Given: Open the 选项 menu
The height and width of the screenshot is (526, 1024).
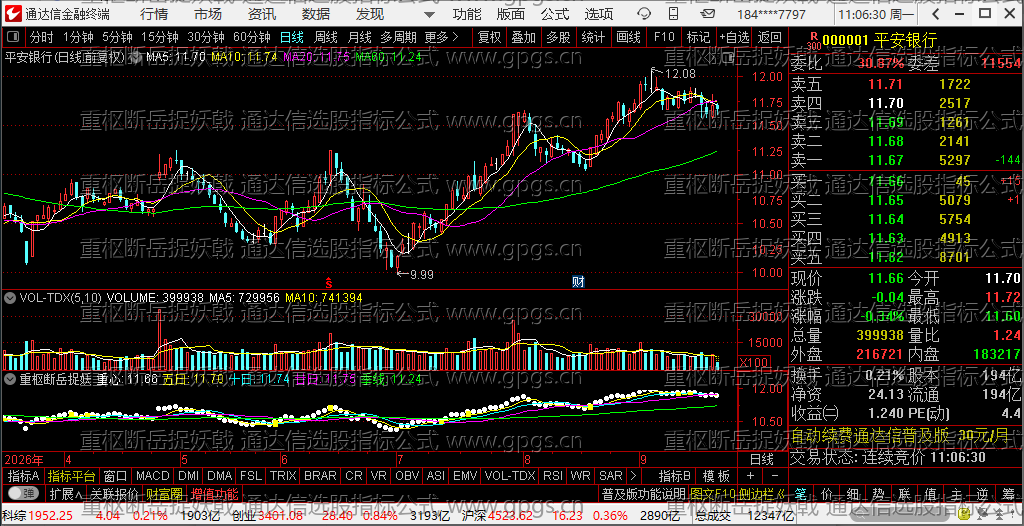Looking at the screenshot, I should [599, 14].
